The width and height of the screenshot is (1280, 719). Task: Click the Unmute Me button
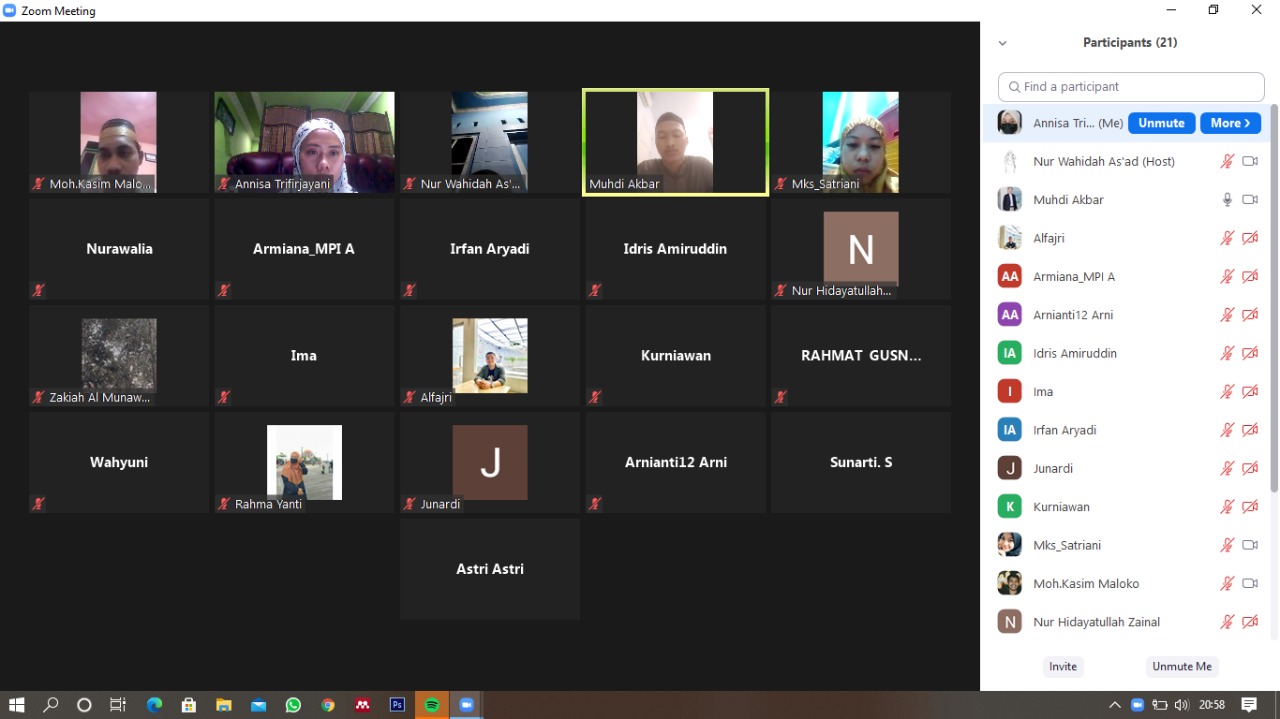click(x=1181, y=667)
